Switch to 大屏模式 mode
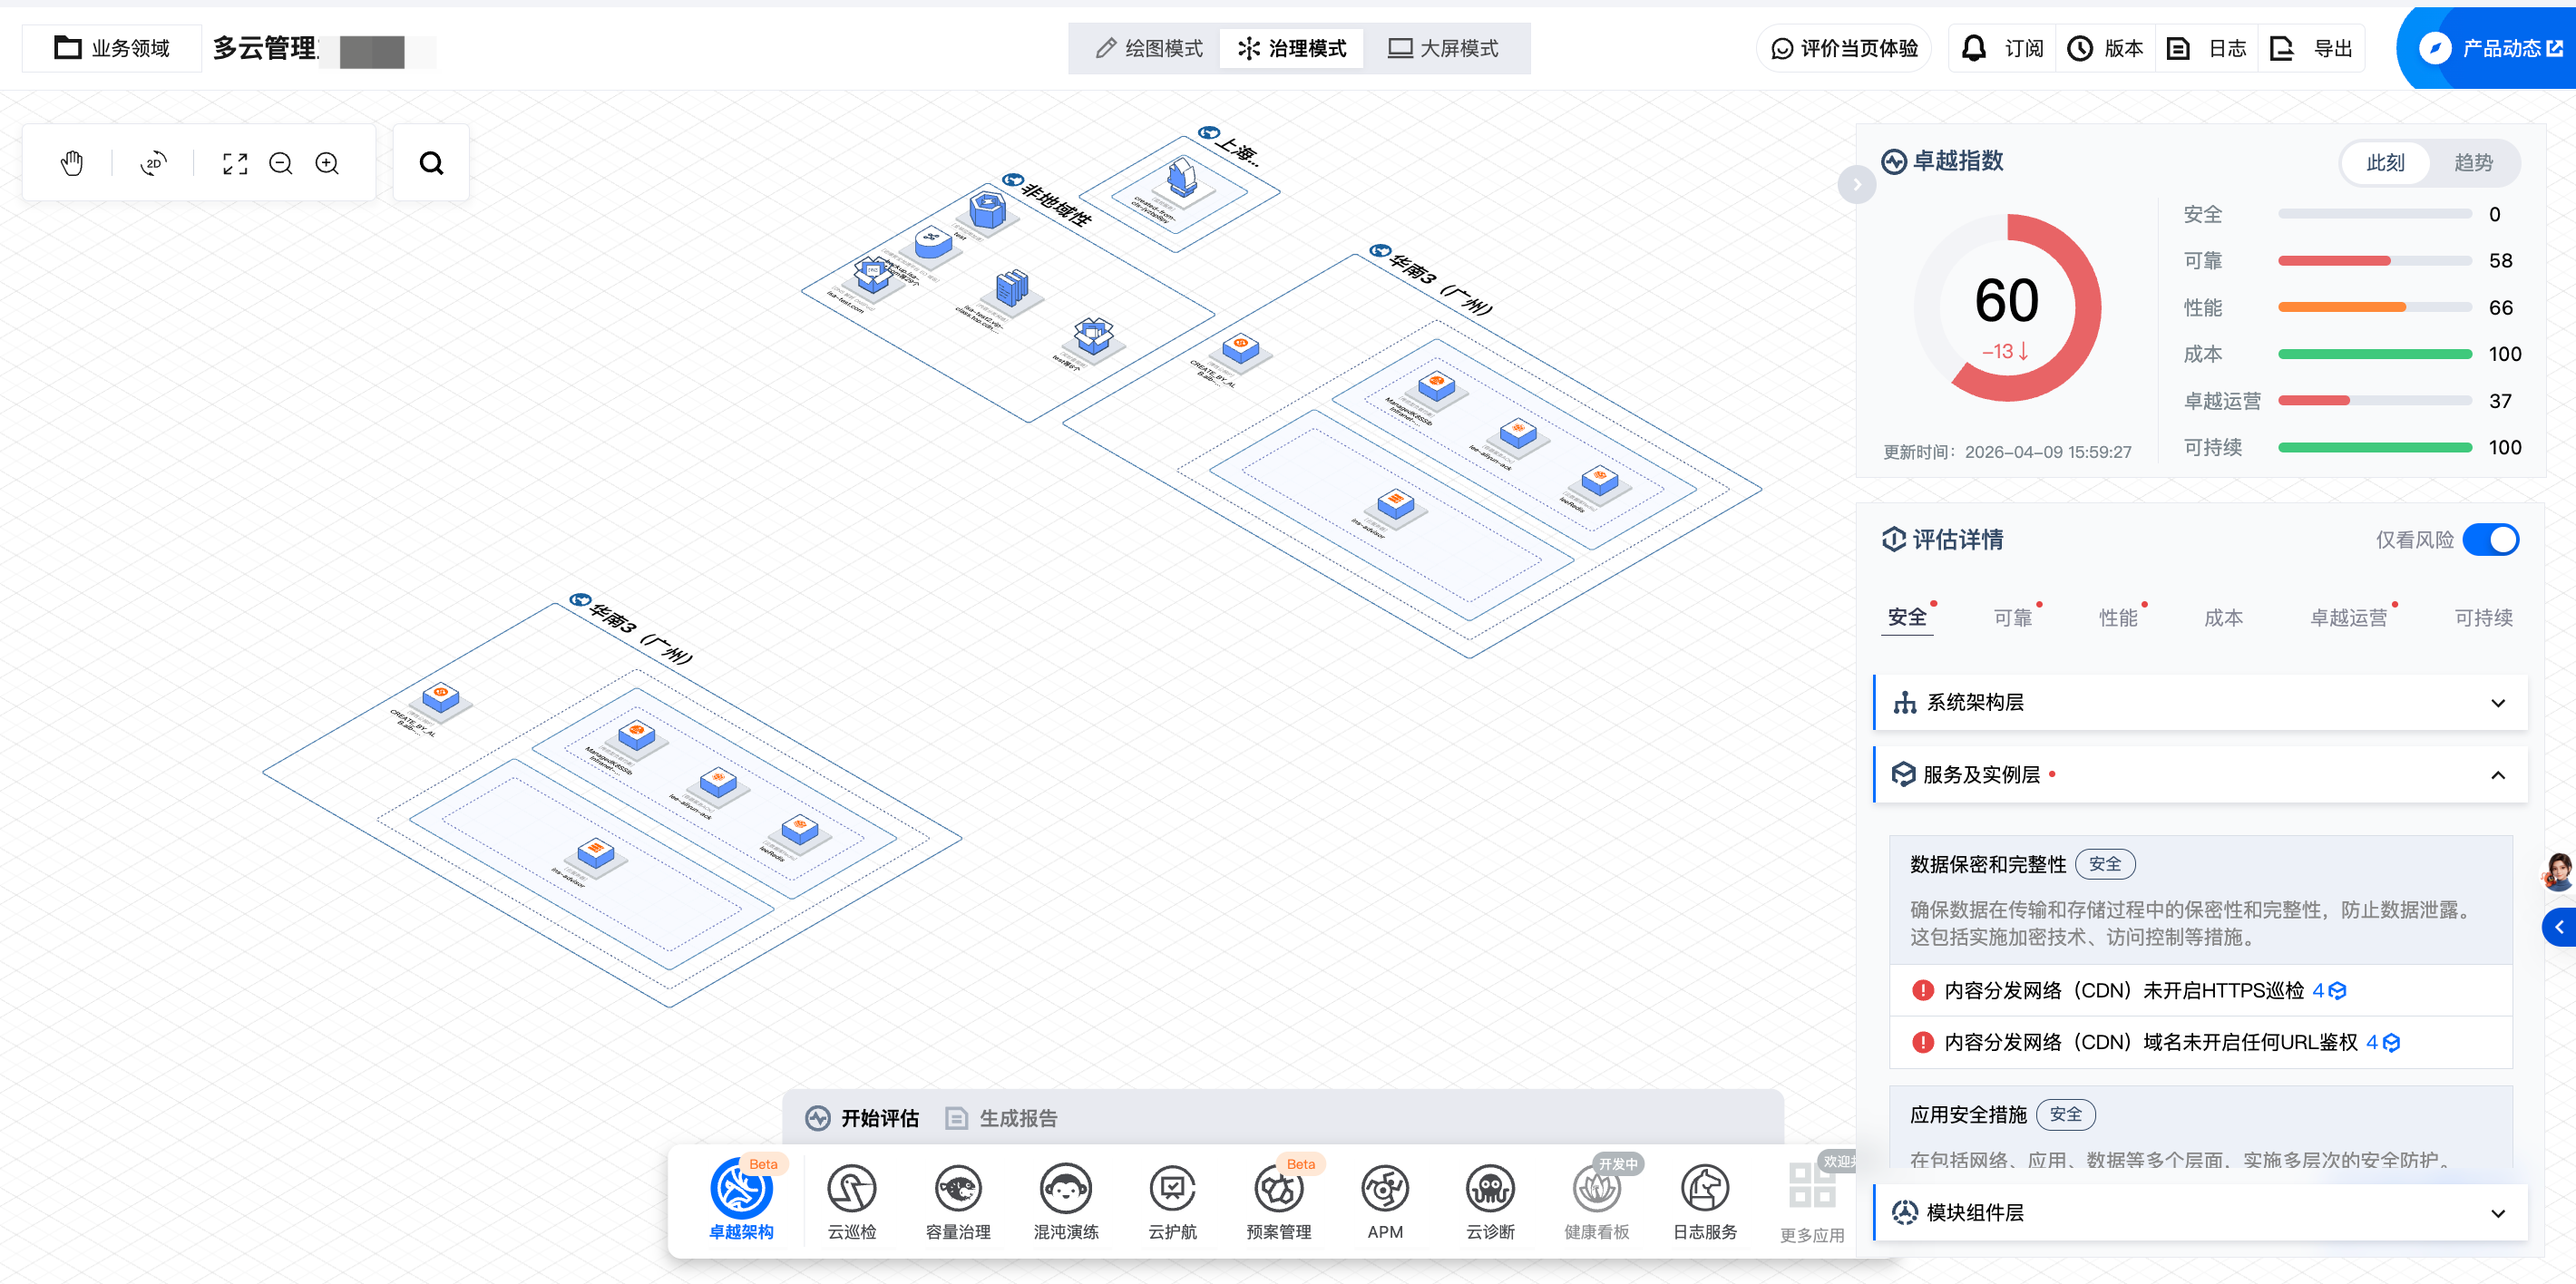 (1443, 48)
